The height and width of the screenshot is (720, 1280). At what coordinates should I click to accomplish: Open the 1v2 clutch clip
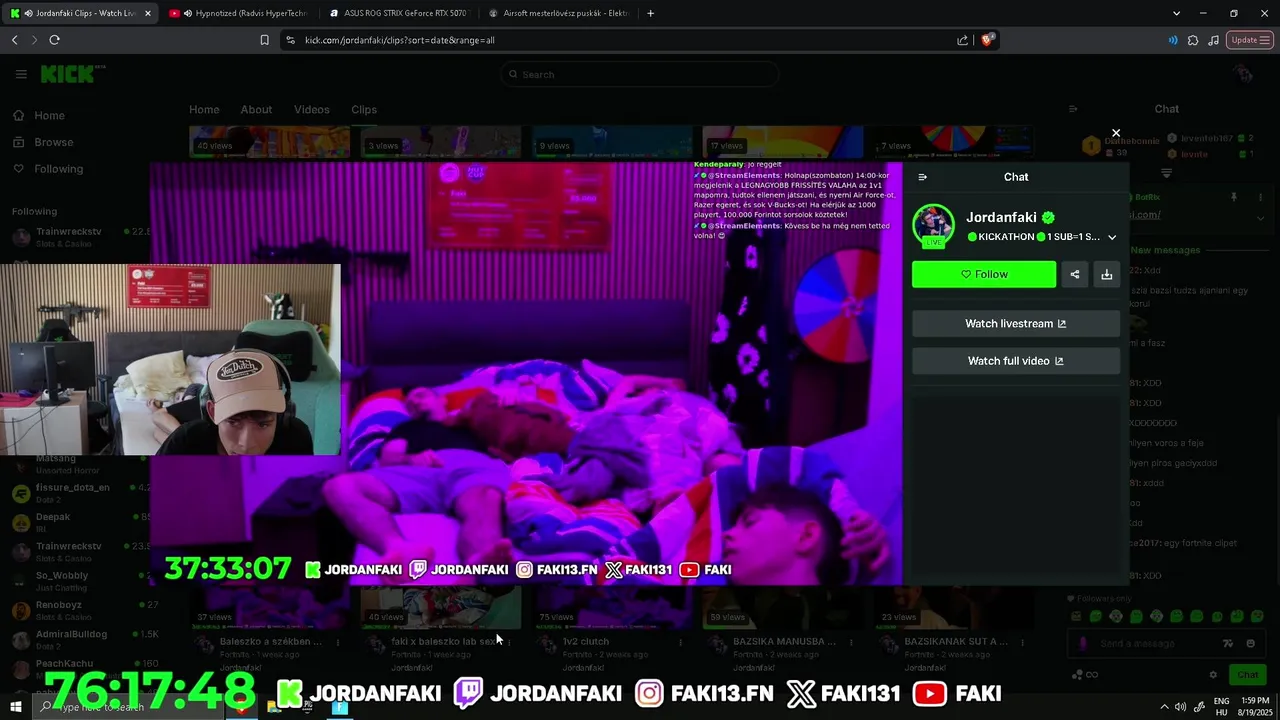click(x=586, y=641)
